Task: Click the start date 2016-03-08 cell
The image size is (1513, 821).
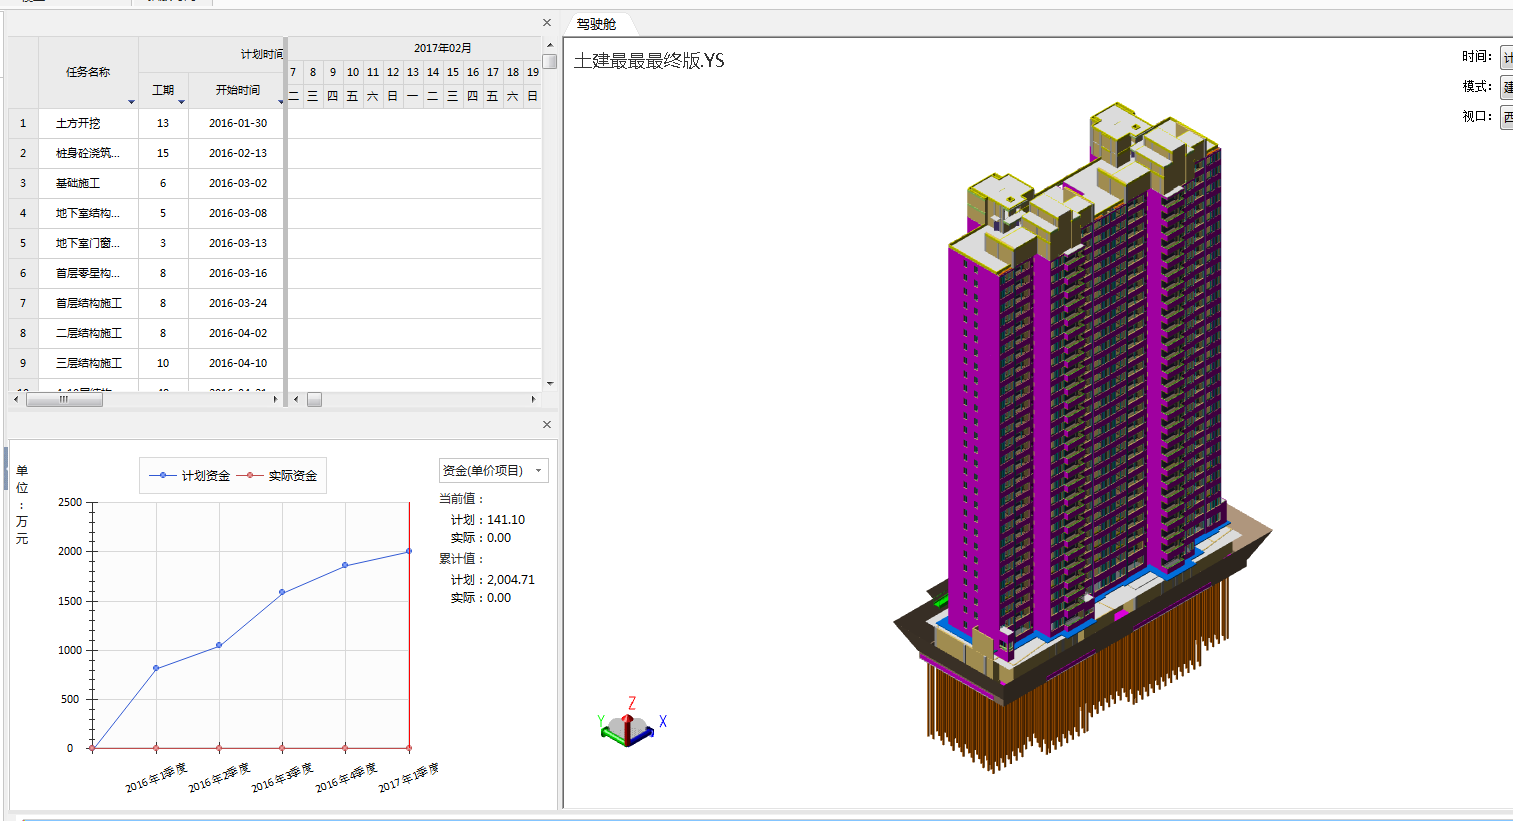Action: point(237,213)
